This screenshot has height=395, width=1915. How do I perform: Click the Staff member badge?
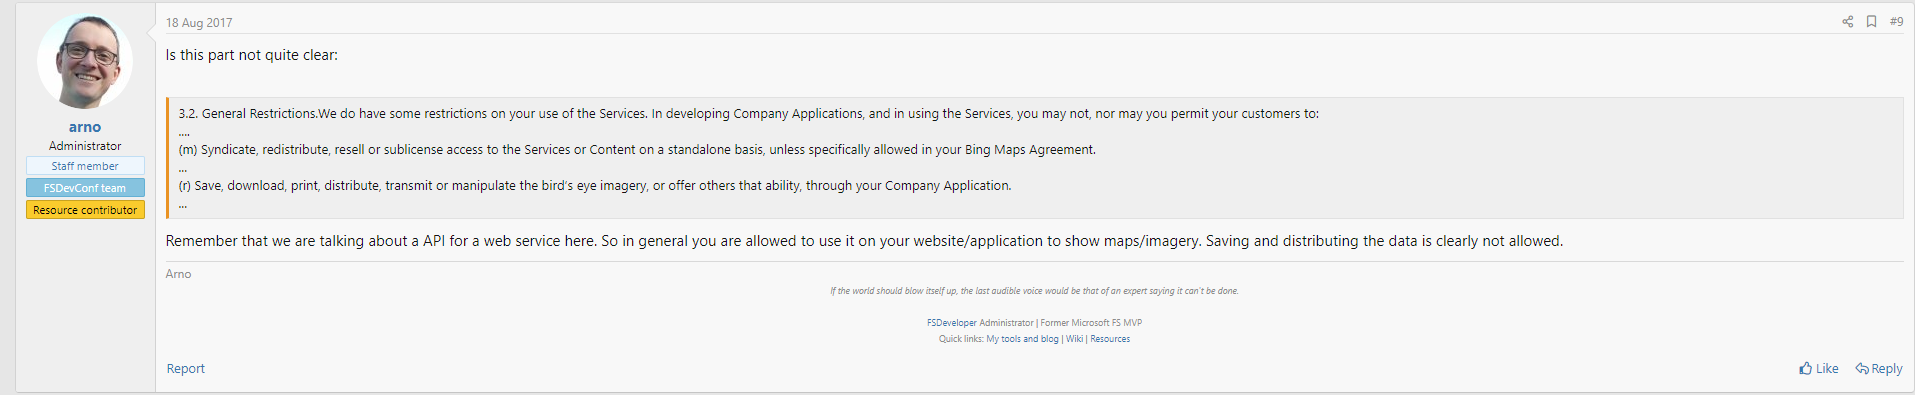pos(85,166)
